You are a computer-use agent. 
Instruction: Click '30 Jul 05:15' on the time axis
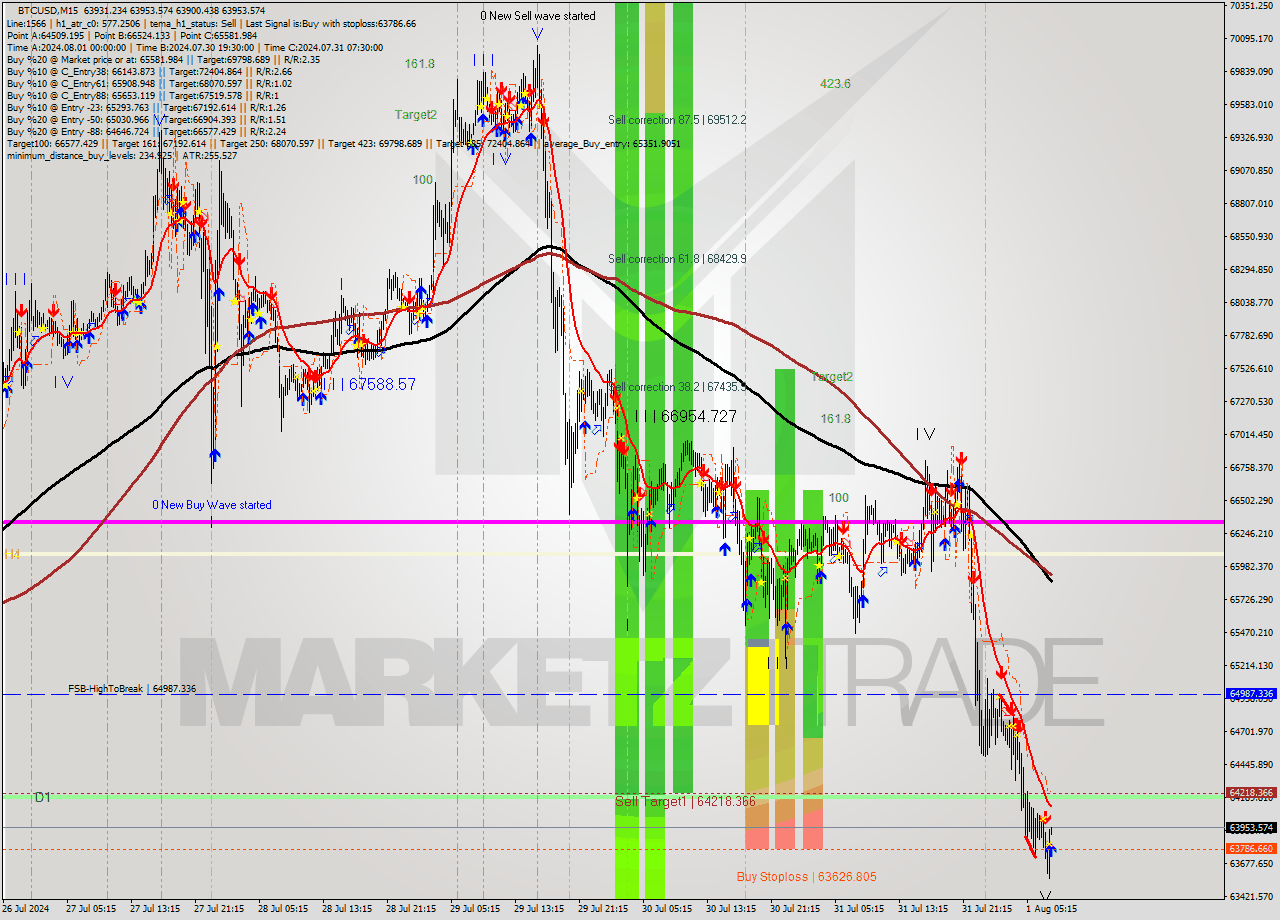coord(668,909)
